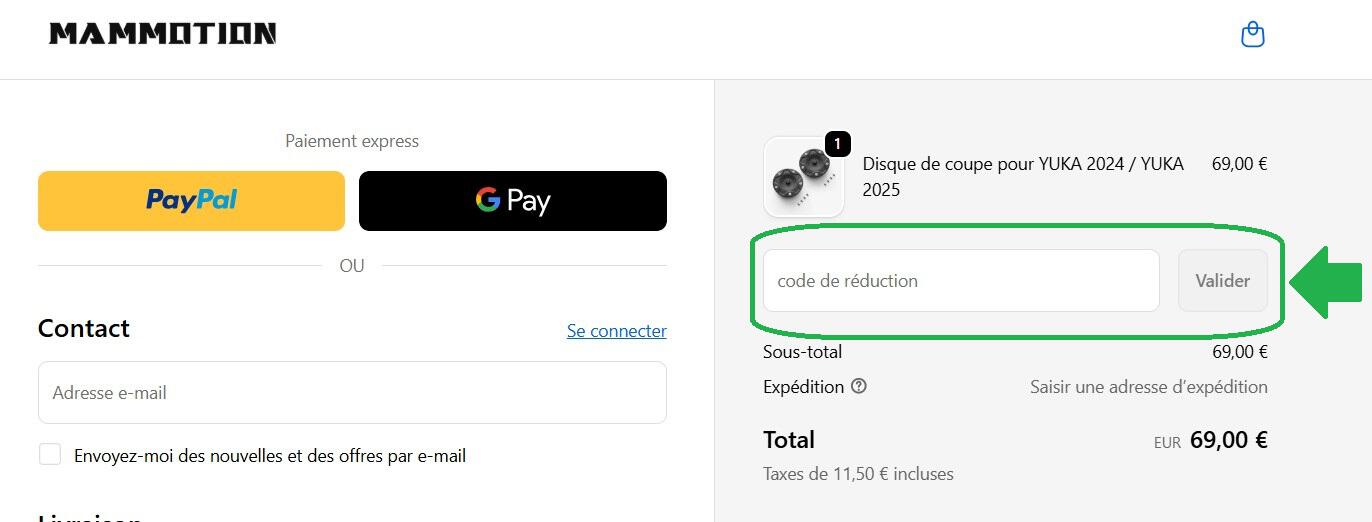Click the Adresse e-mail field
This screenshot has height=522, width=1372.
(x=352, y=393)
